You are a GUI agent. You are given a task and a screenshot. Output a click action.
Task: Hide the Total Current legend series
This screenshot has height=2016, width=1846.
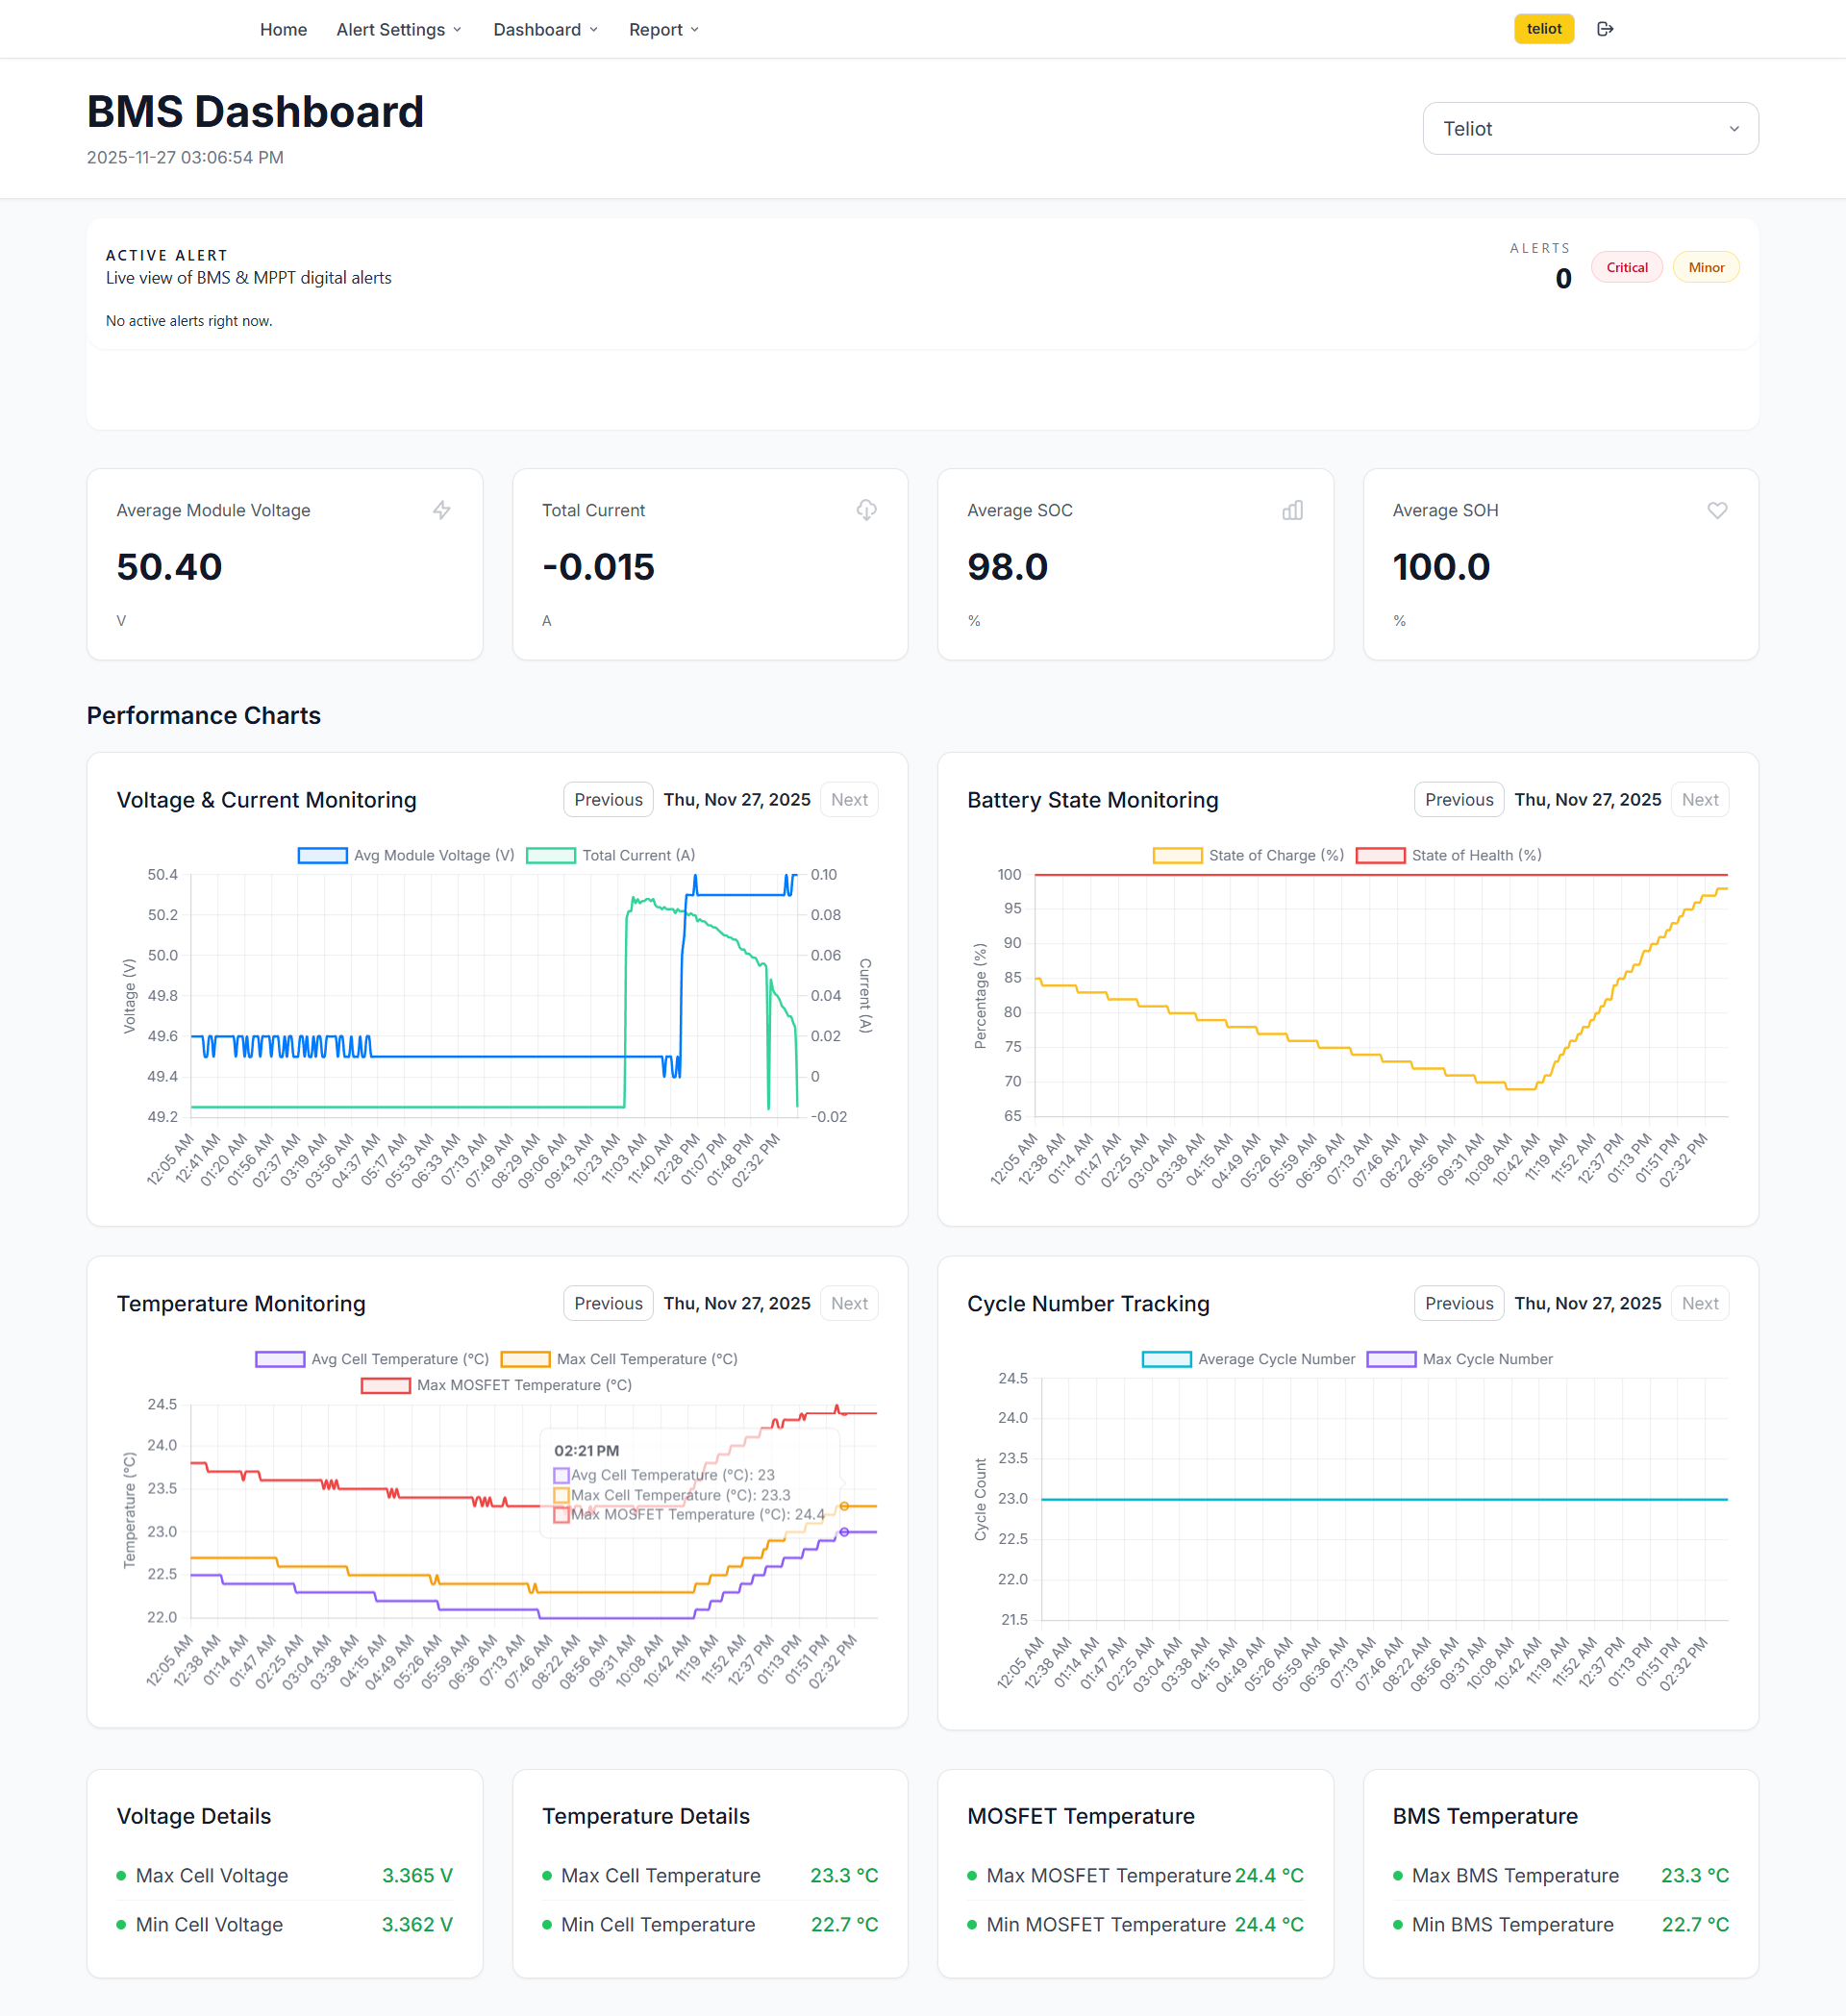(x=611, y=855)
